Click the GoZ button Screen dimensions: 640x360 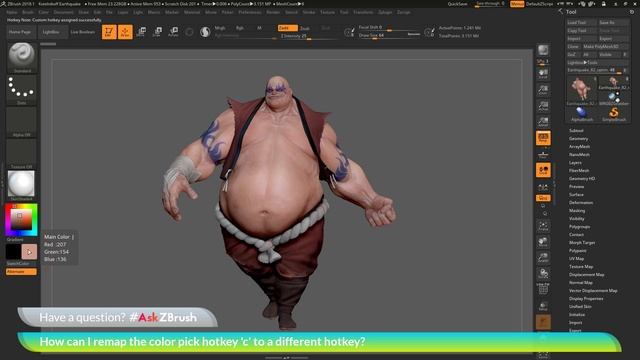point(572,54)
